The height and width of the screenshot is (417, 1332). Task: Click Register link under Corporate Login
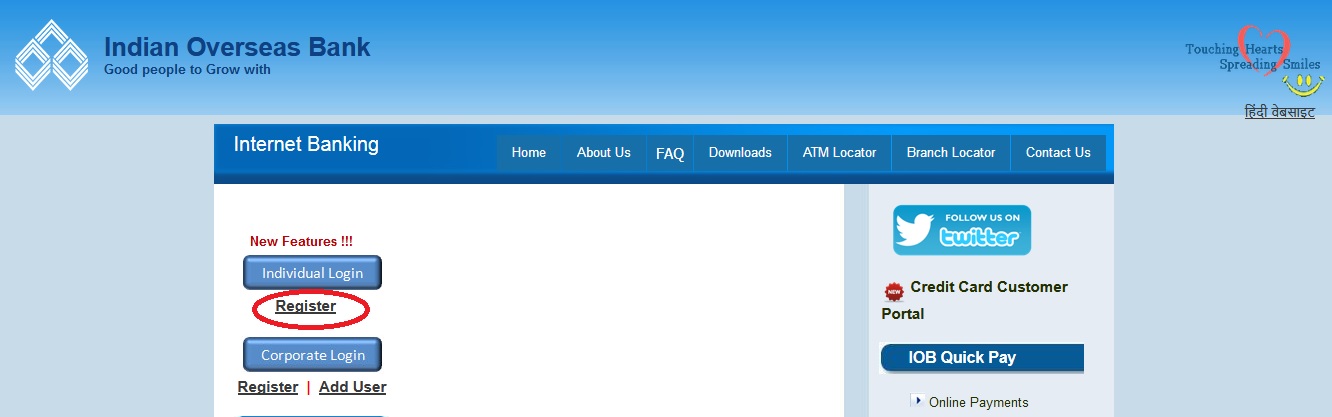(268, 387)
